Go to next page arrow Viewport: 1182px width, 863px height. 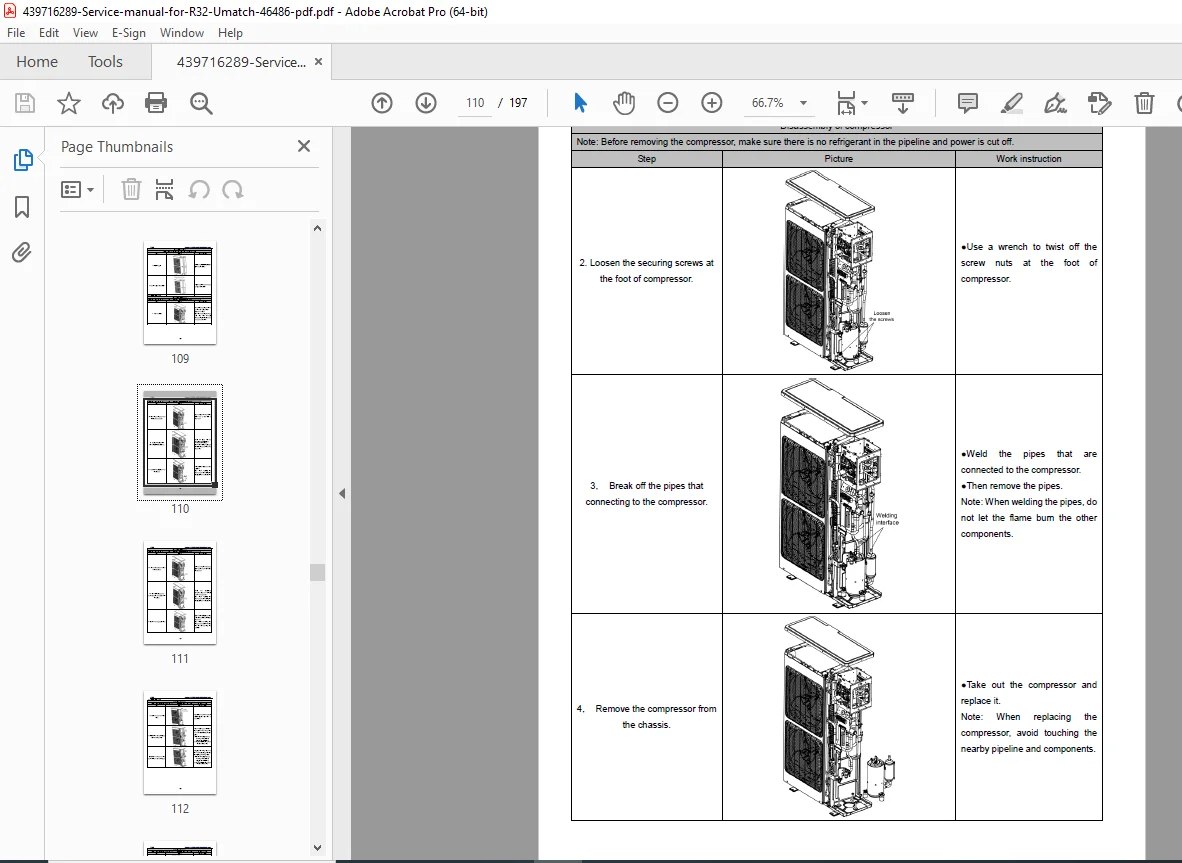[426, 103]
